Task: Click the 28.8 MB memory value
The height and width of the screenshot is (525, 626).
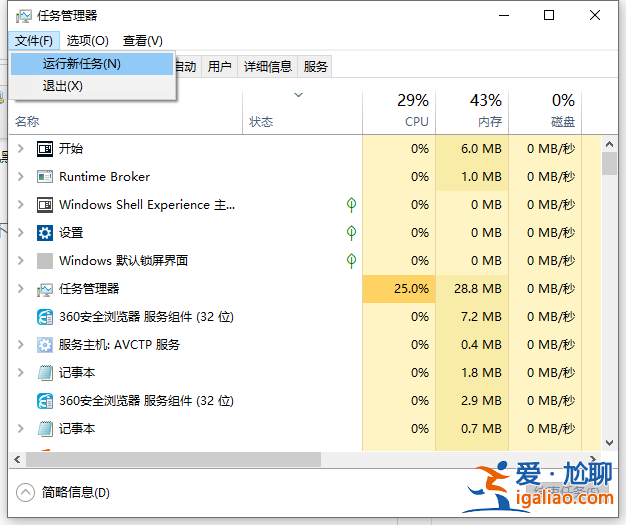Action: pos(477,289)
